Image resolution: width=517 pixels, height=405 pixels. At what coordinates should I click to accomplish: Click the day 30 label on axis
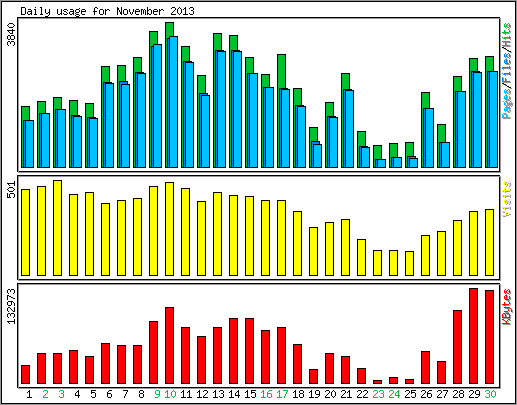(490, 394)
